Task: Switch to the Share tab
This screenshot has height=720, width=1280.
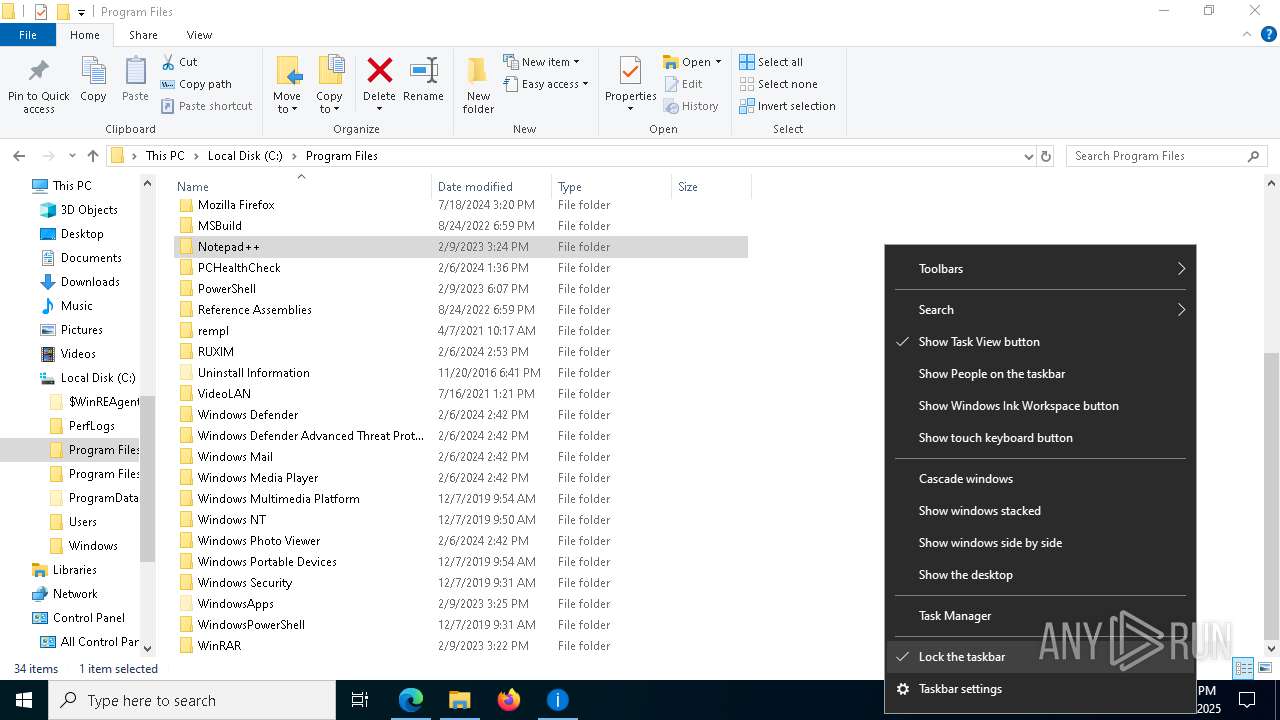Action: (143, 35)
